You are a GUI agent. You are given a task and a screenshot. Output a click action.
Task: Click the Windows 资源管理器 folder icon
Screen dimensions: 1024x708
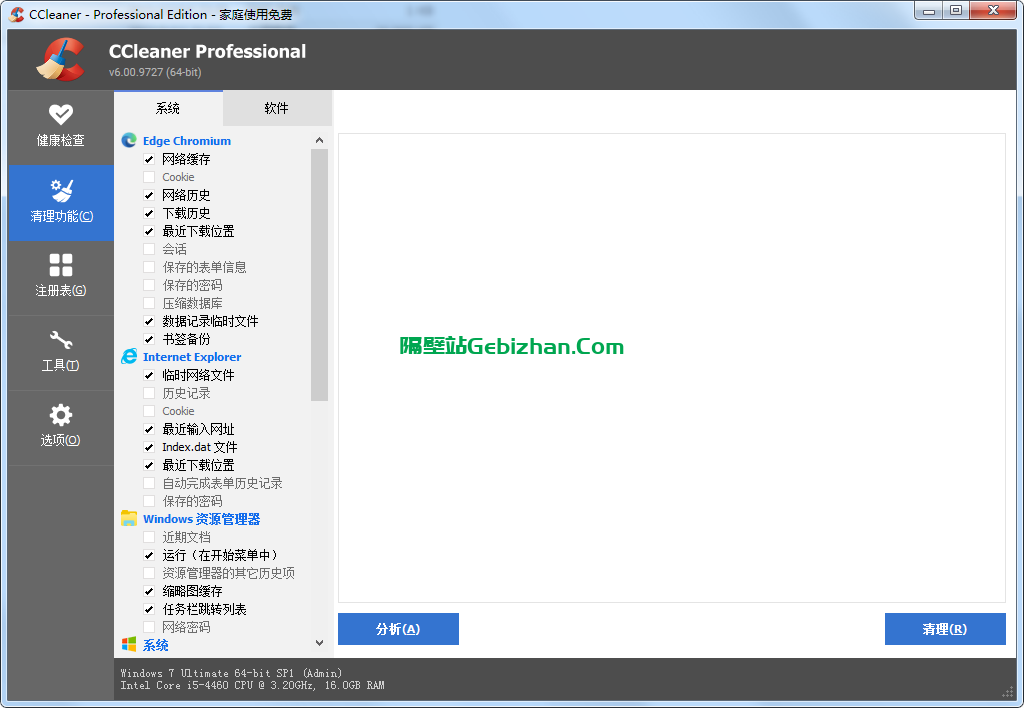[x=129, y=519]
